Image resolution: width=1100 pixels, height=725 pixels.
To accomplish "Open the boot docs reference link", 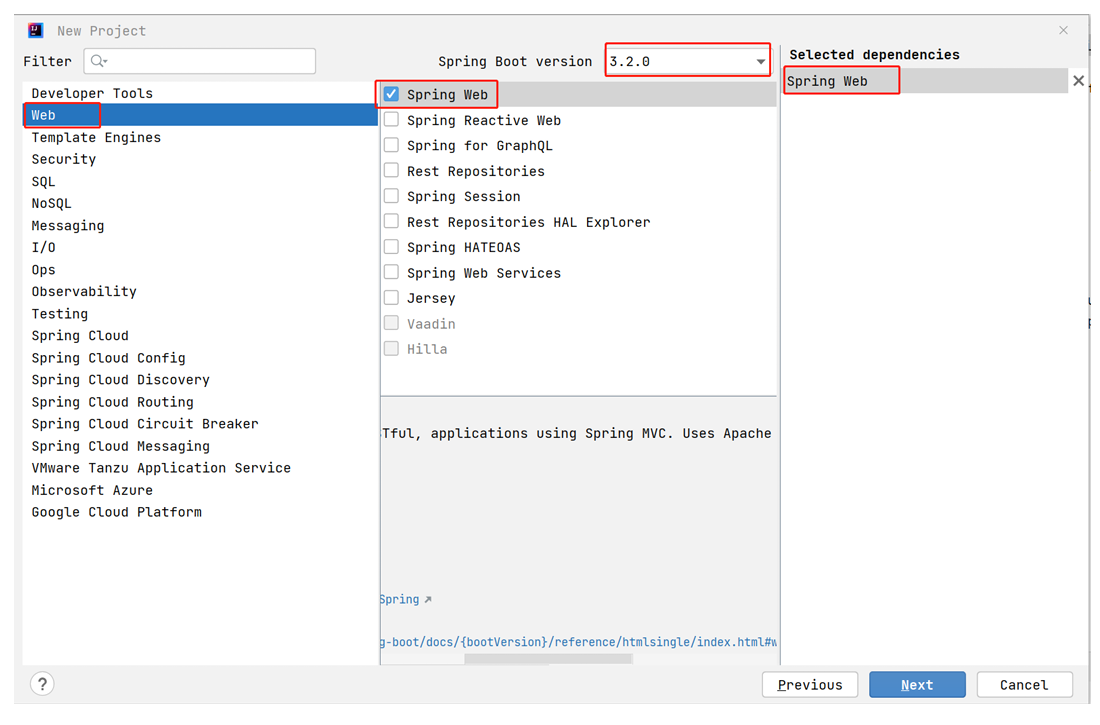I will tap(579, 642).
